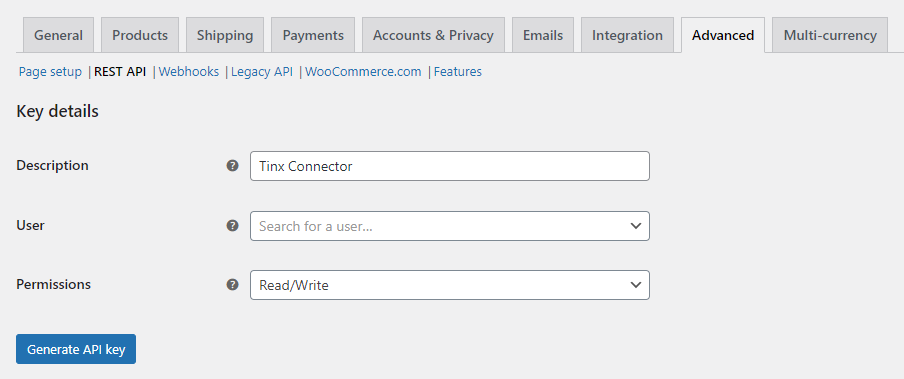The image size is (904, 379).
Task: Select the Multi-currency tab
Action: click(x=830, y=35)
